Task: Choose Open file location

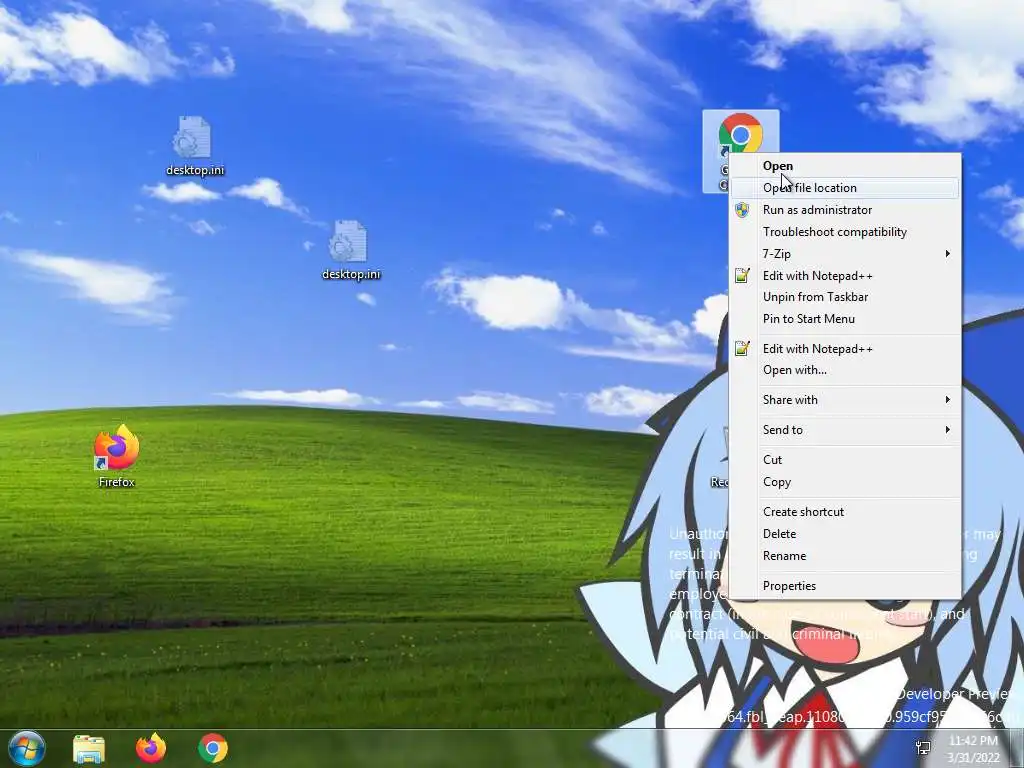Action: 844,188
